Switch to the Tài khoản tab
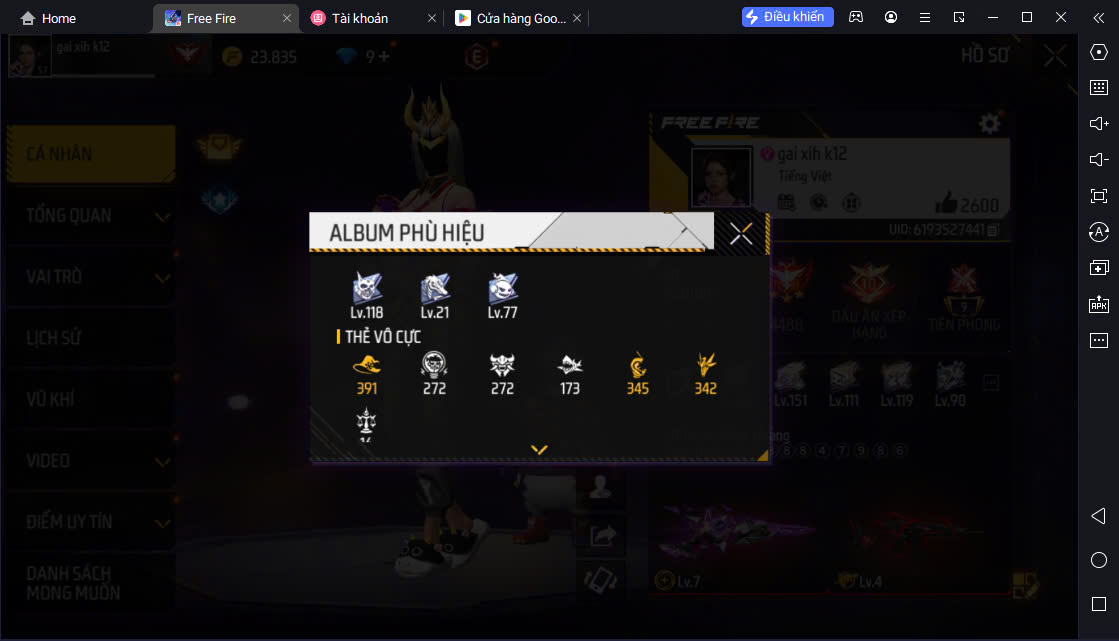This screenshot has height=641, width=1119. point(360,19)
